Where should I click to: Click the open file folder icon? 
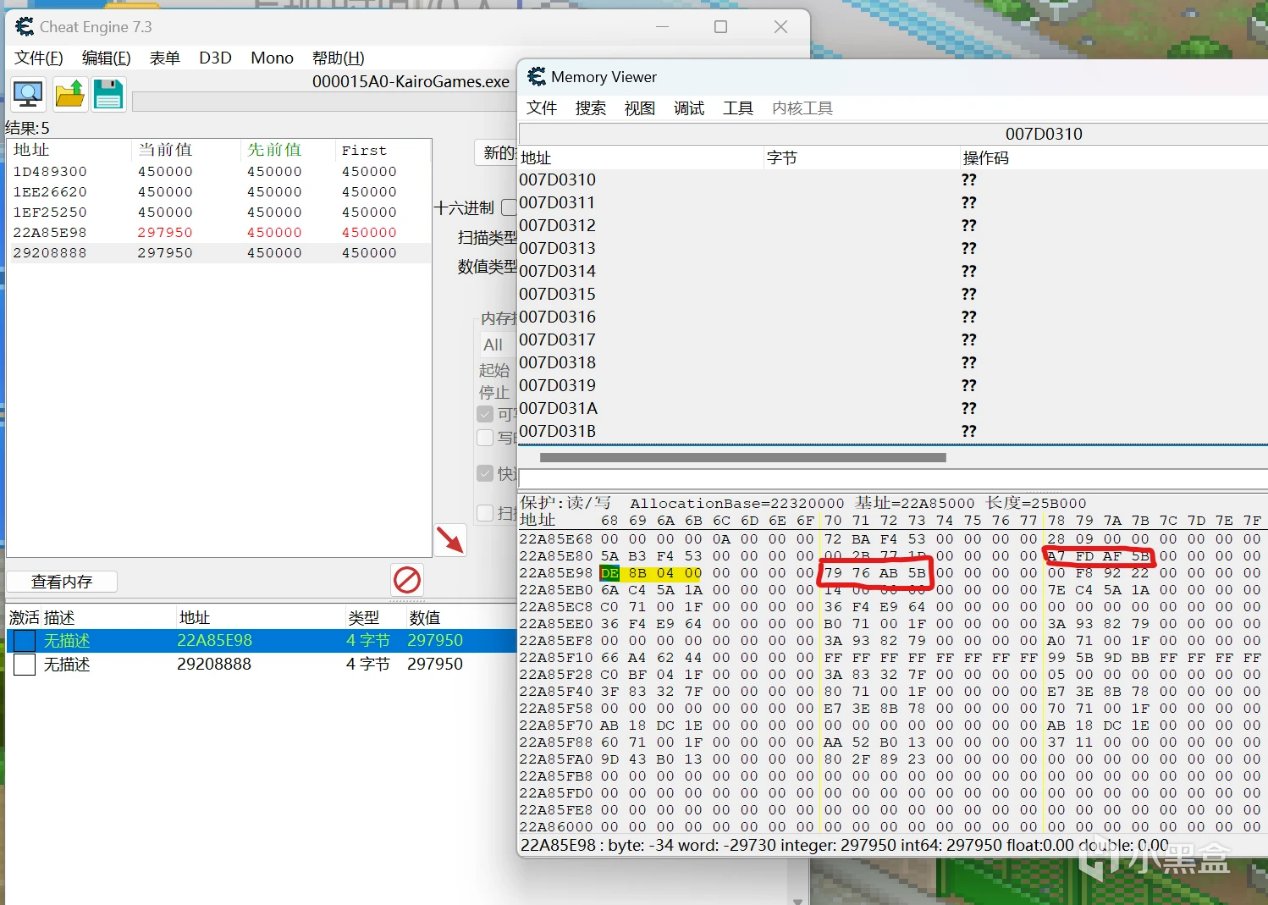69,94
